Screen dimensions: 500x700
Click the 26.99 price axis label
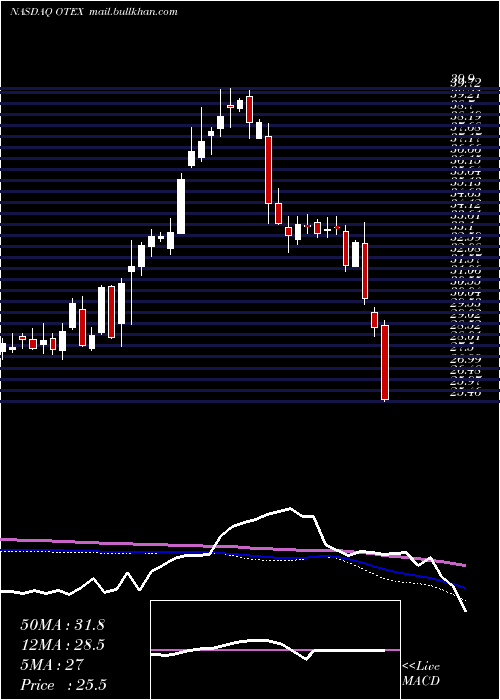pos(466,360)
